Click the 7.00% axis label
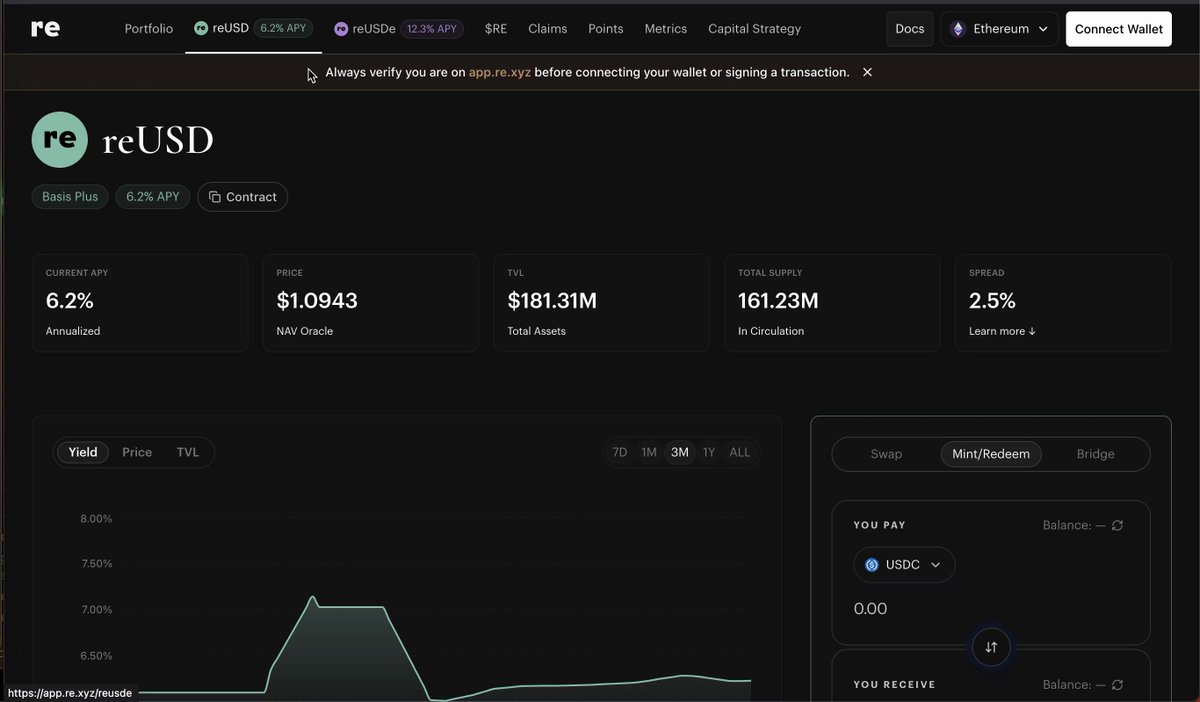 96,610
